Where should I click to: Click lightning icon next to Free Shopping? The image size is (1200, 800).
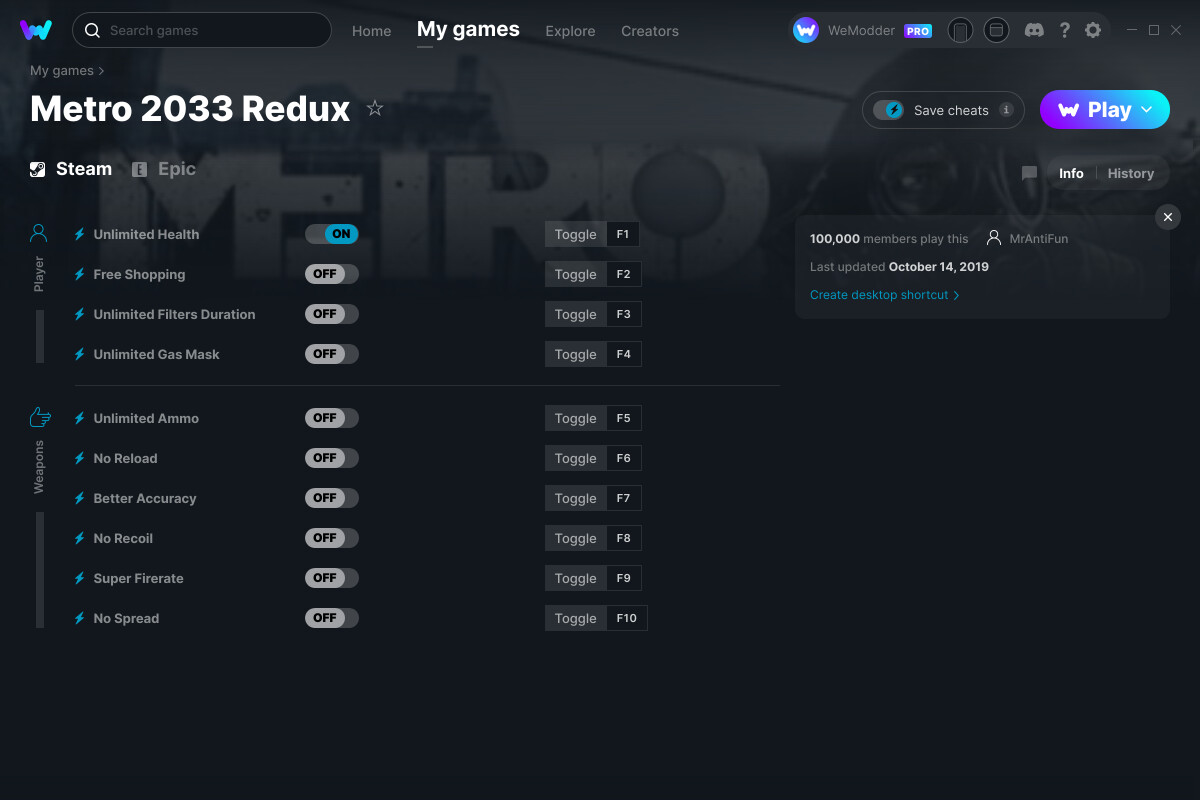(80, 274)
